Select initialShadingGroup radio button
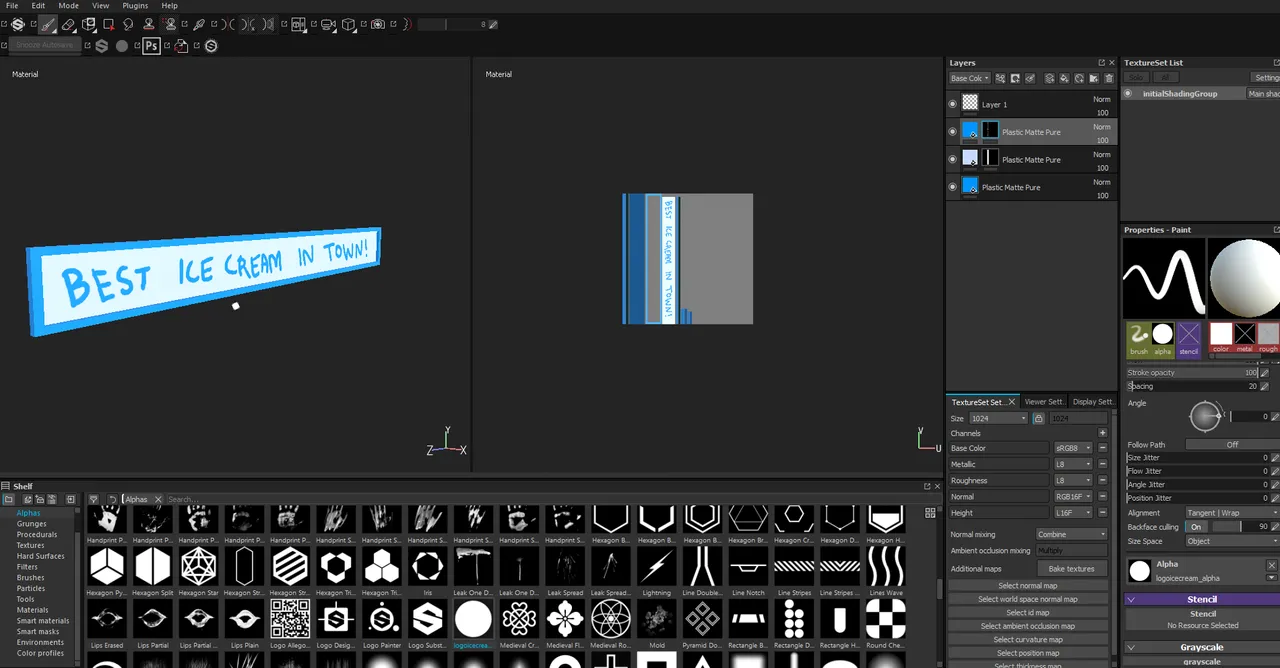 tap(1128, 94)
